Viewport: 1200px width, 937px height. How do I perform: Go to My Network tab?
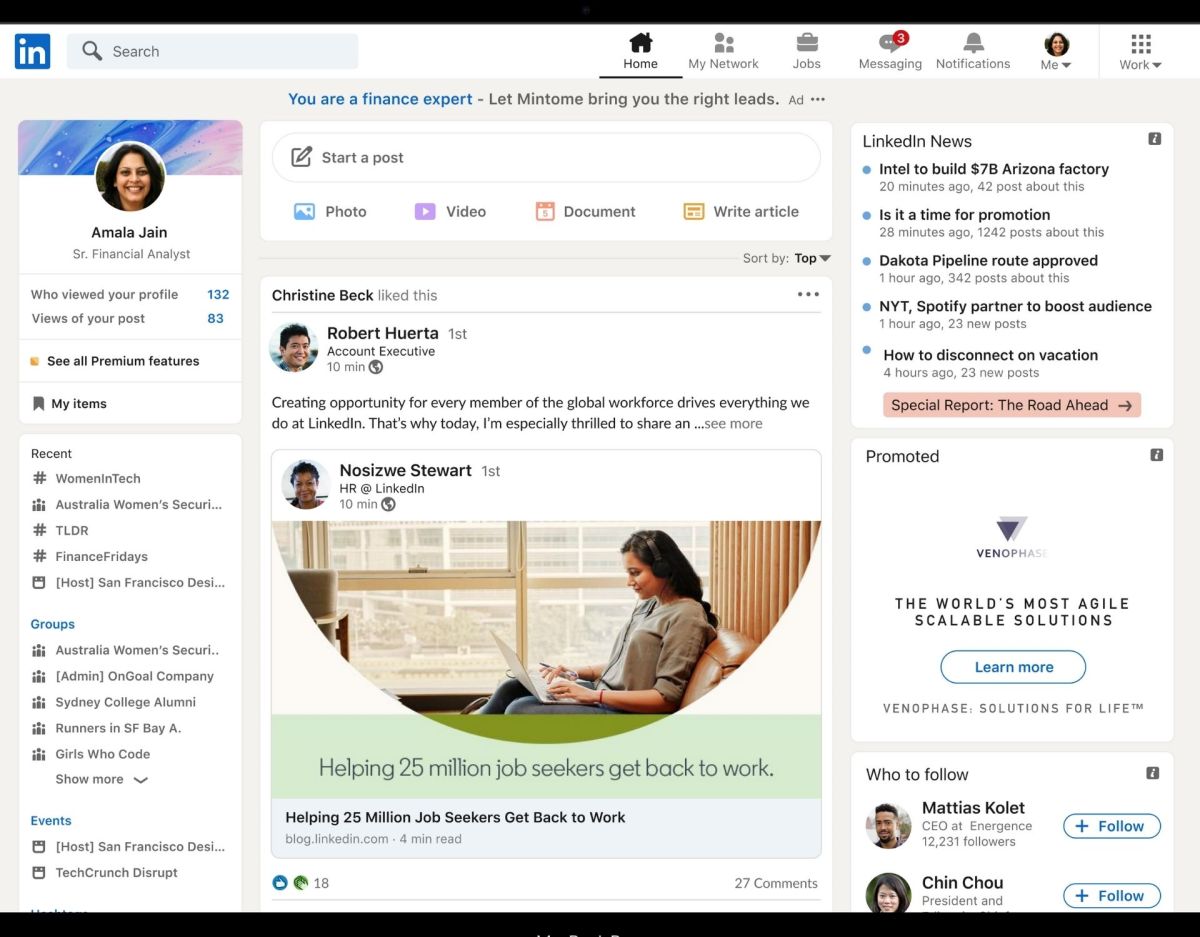(x=723, y=51)
